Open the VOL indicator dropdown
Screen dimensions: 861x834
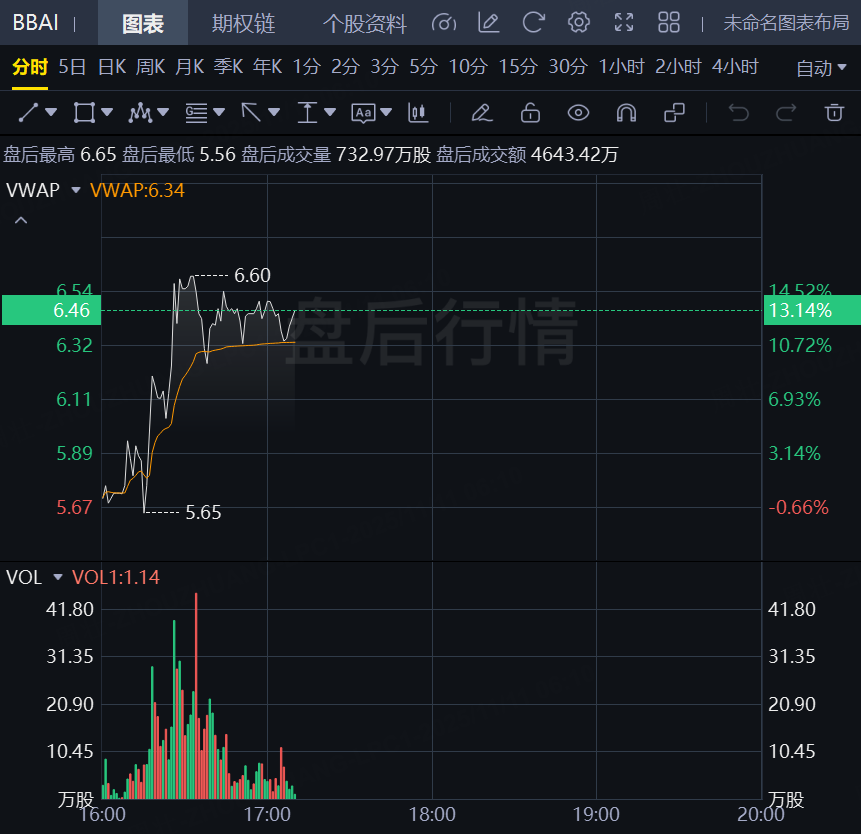[x=58, y=577]
